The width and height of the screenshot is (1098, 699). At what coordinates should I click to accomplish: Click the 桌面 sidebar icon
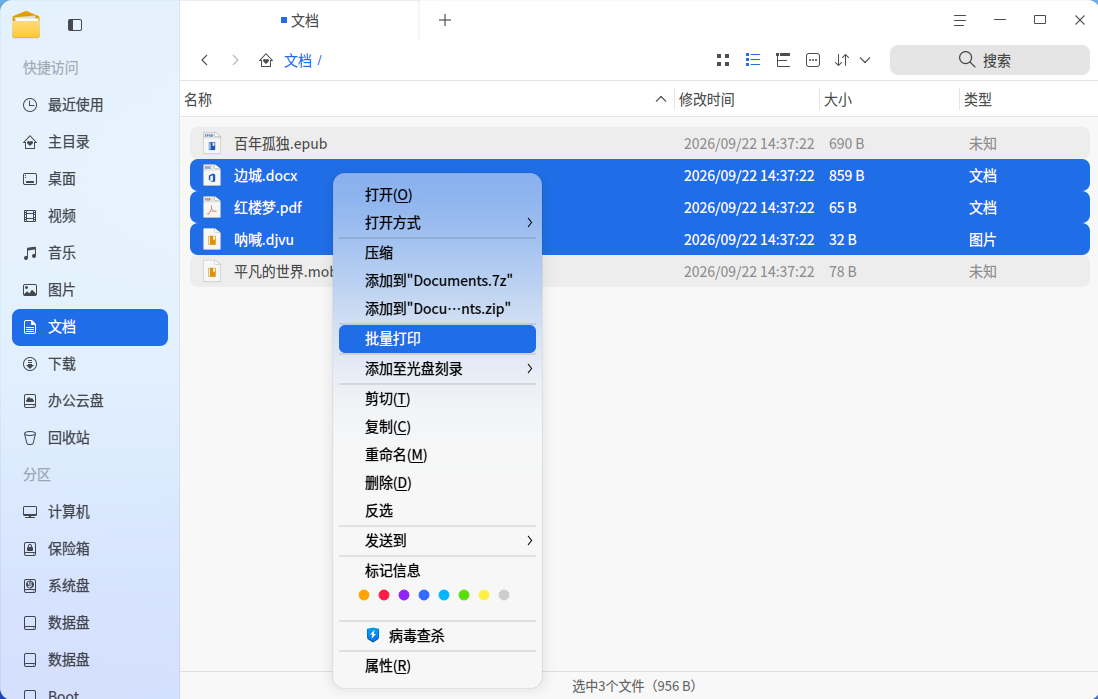point(30,179)
